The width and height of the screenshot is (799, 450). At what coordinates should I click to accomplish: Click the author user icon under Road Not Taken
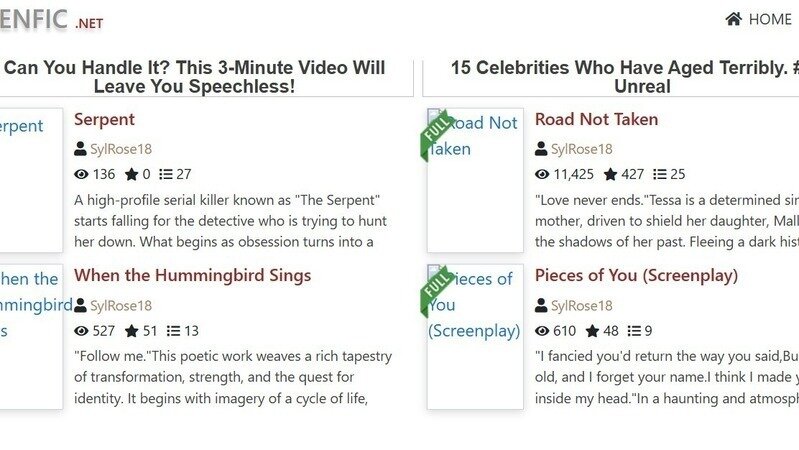541,149
